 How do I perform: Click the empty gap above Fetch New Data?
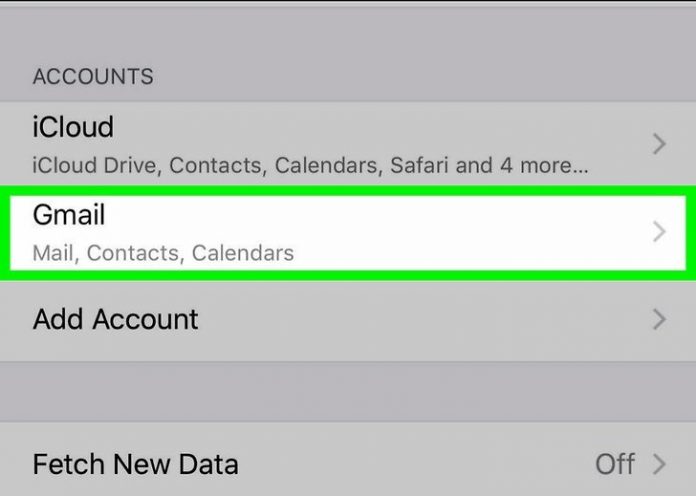348,392
